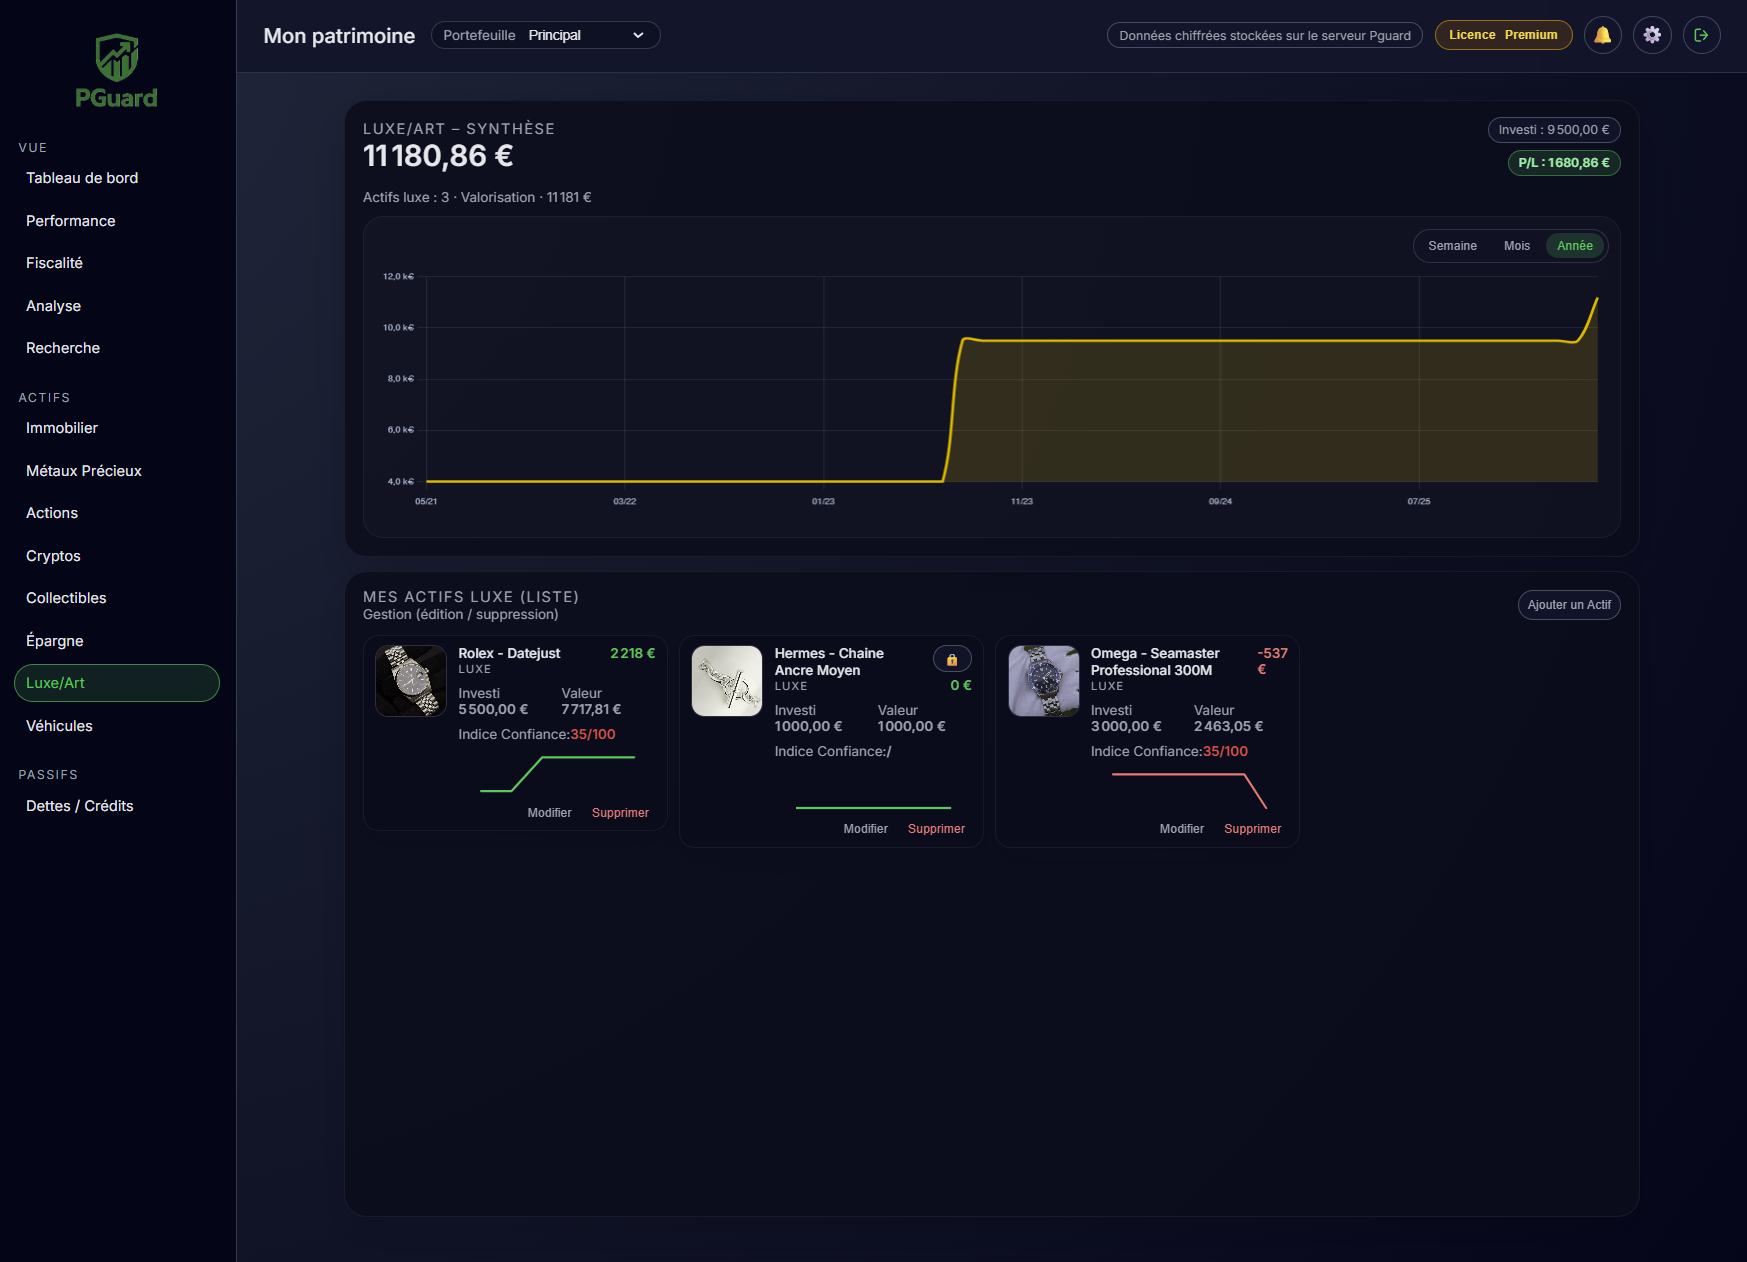Open settings via the gear icon
Image resolution: width=1747 pixels, height=1262 pixels.
pos(1652,35)
